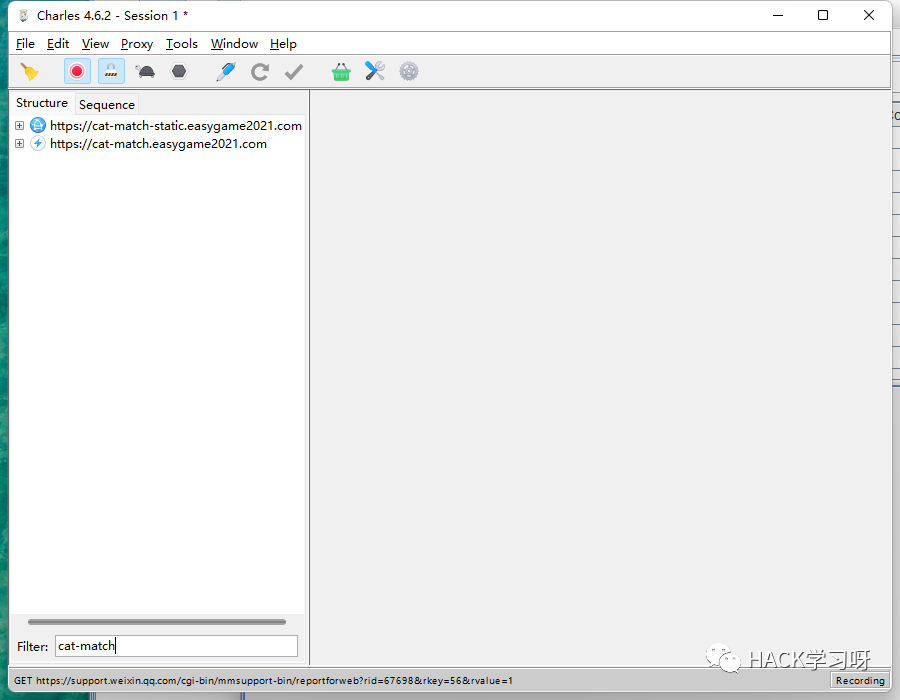900x700 pixels.
Task: Toggle breakpoints hexagon icon
Action: tap(179, 71)
